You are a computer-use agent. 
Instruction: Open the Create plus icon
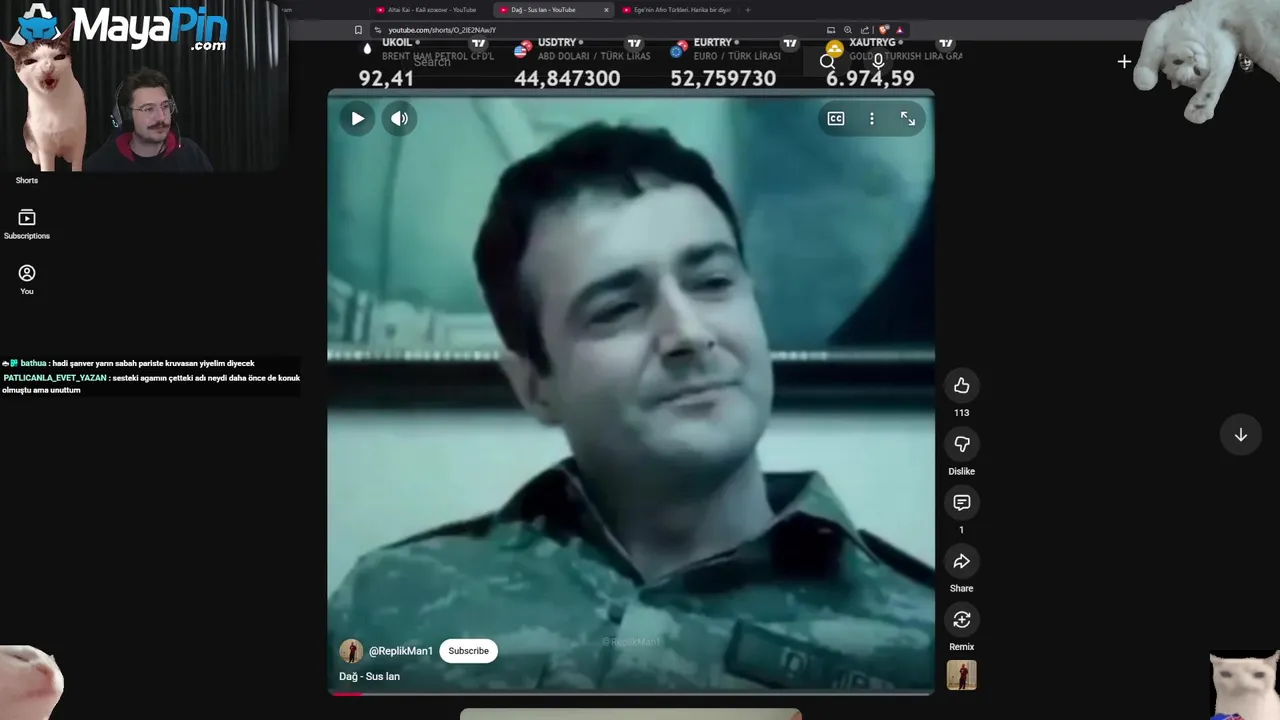[x=1124, y=62]
